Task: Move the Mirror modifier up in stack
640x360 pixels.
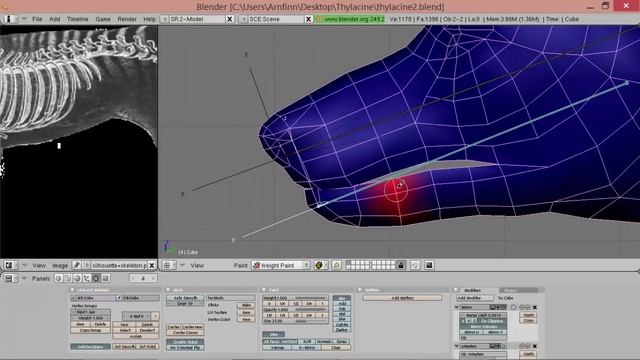Action: (x=522, y=307)
